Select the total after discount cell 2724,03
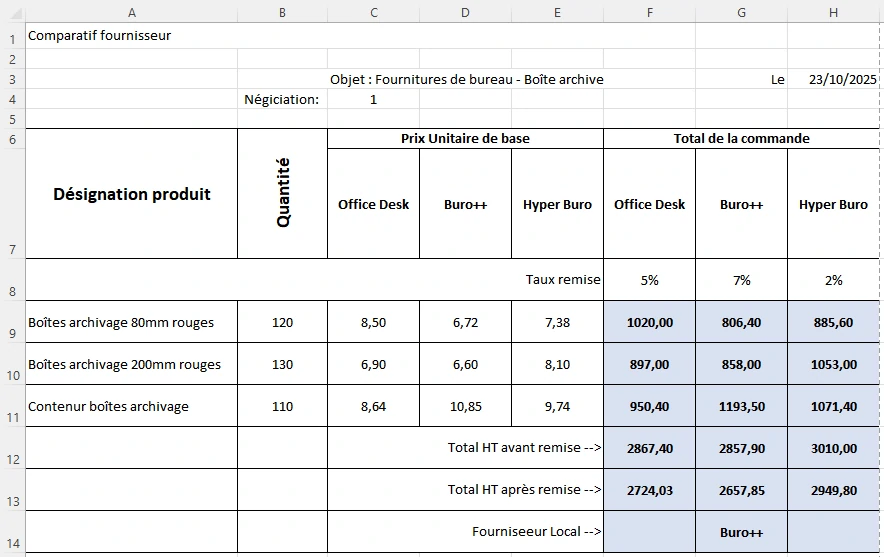Viewport: 884px width, 557px height. (x=649, y=490)
